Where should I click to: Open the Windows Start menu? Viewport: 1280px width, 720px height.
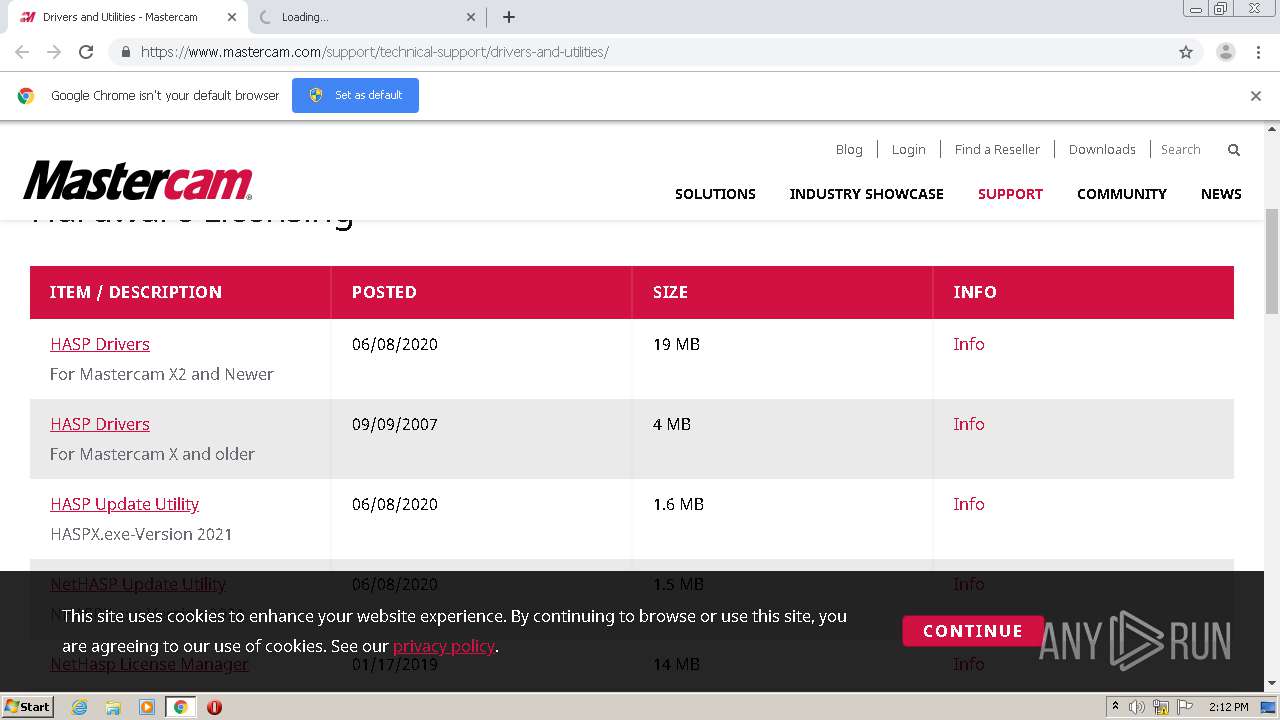click(27, 707)
